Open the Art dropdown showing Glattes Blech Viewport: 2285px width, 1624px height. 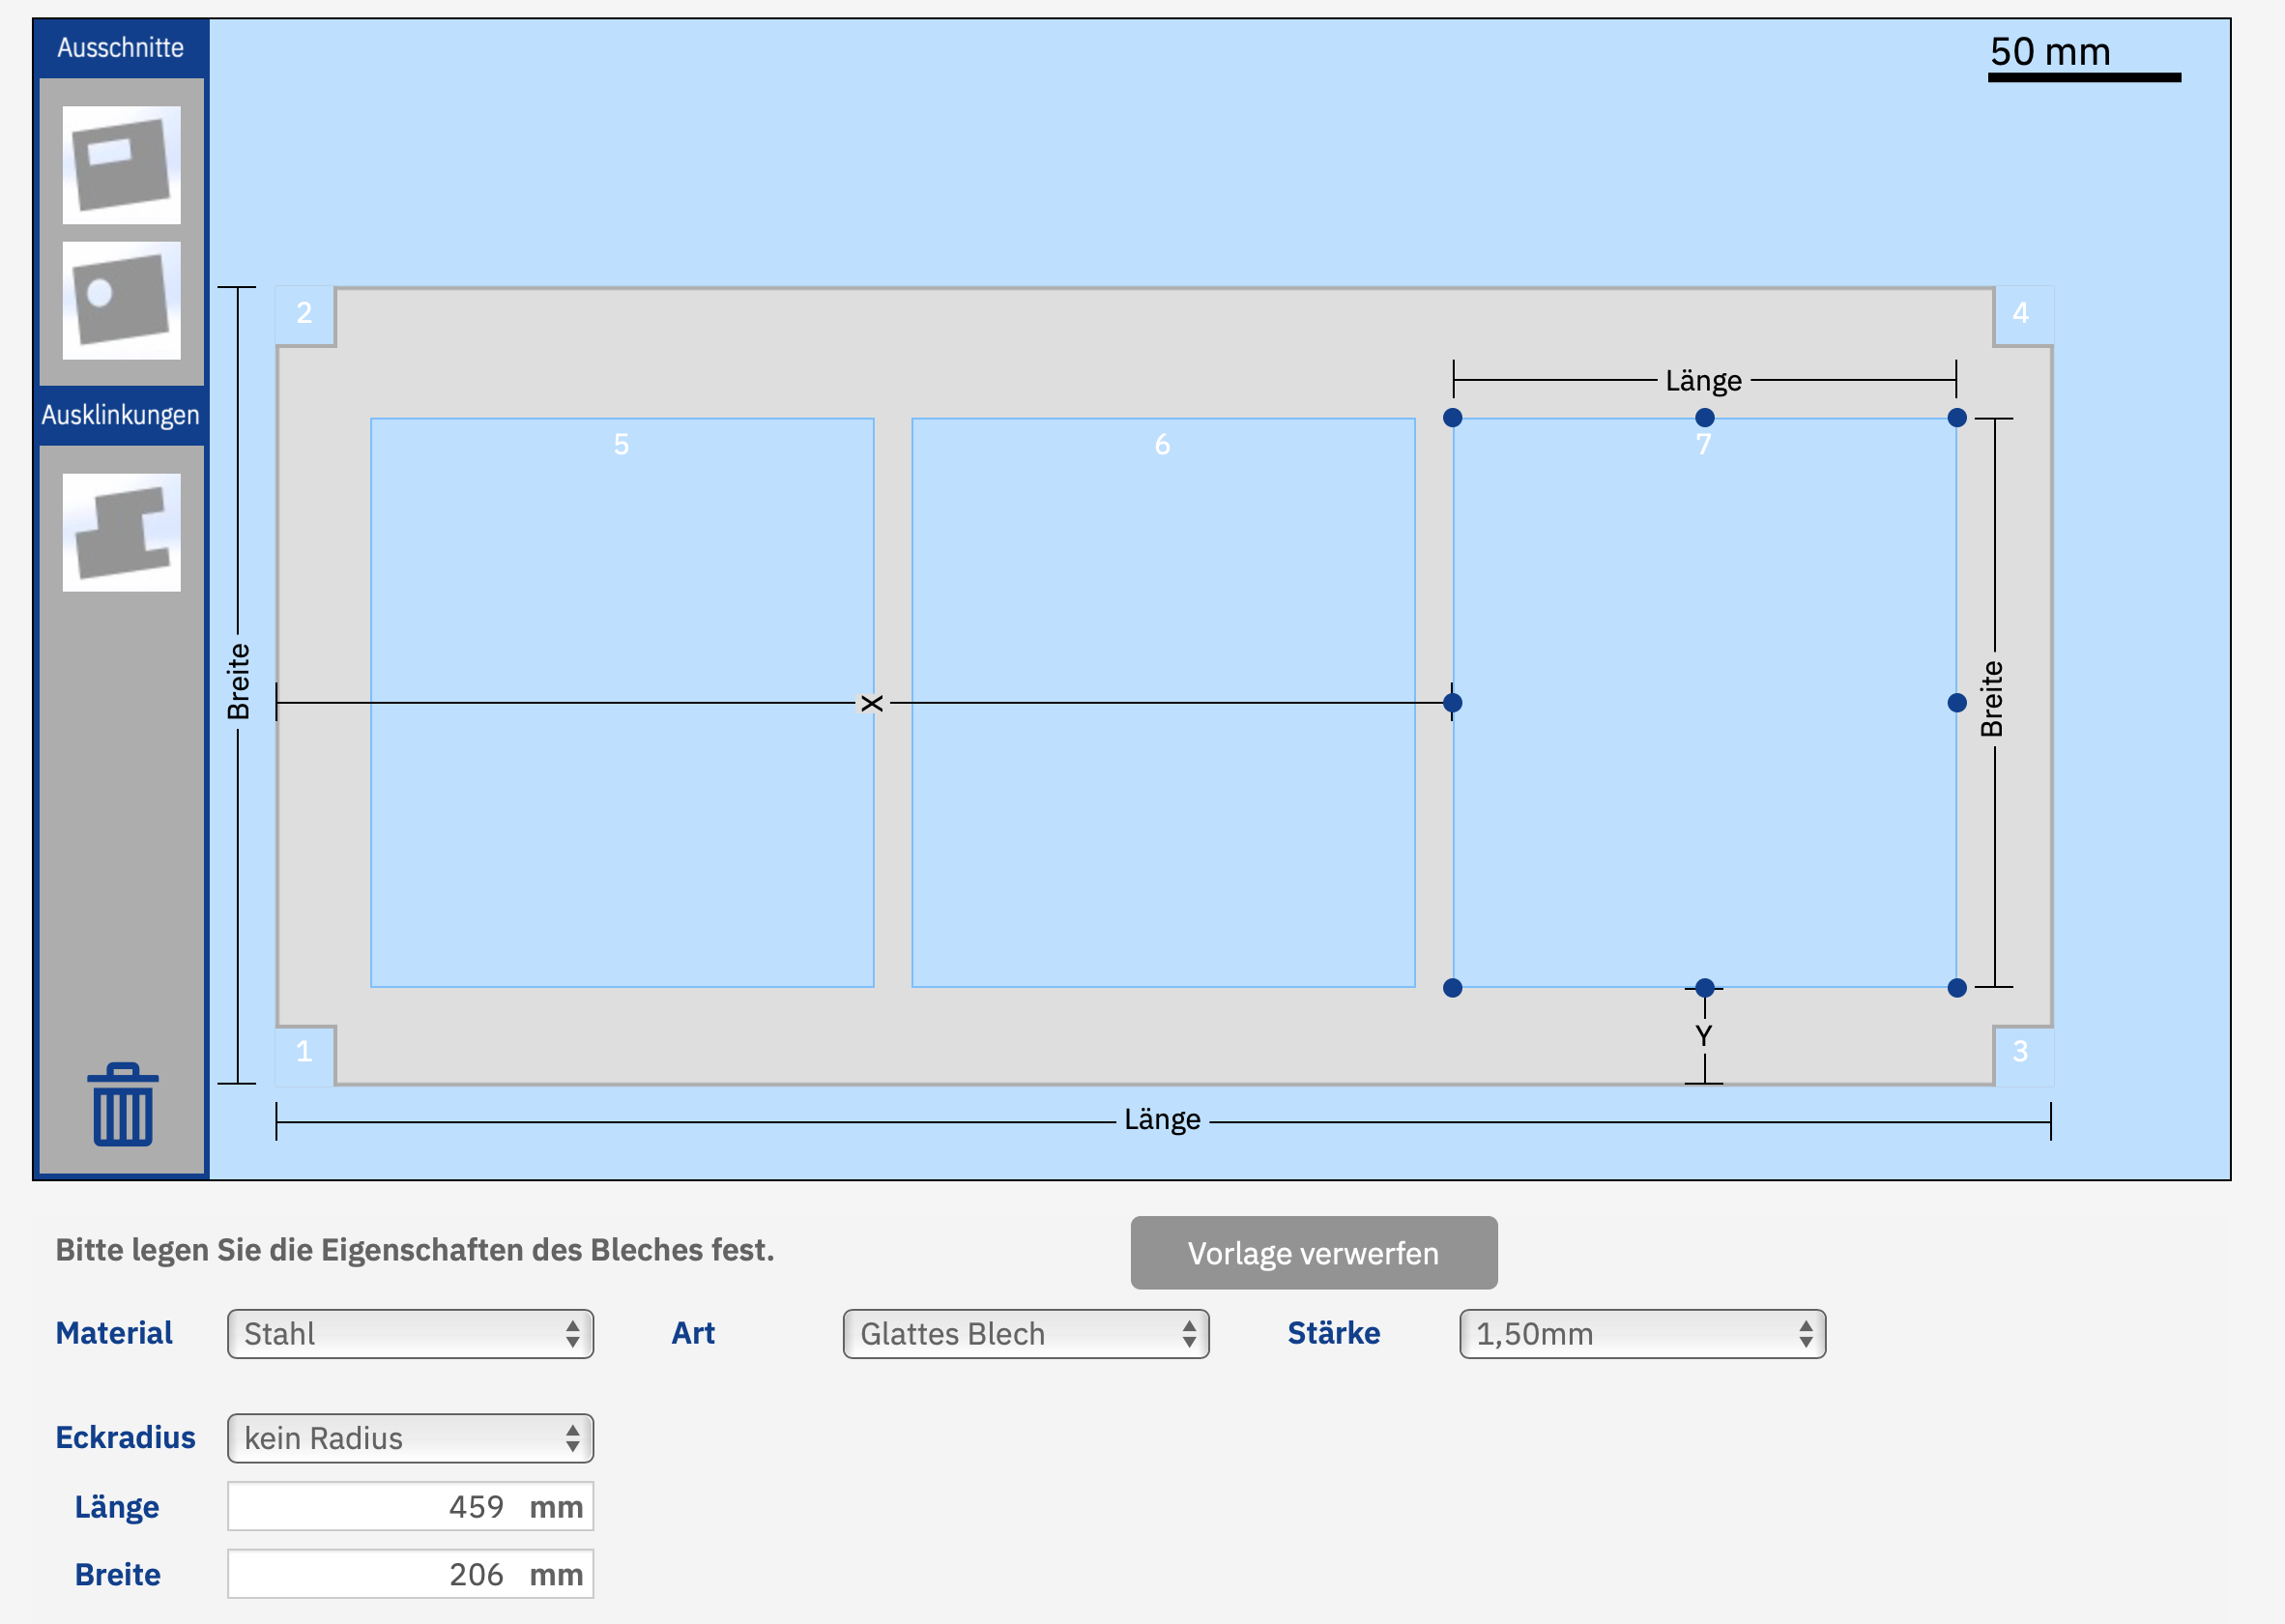tap(1025, 1334)
